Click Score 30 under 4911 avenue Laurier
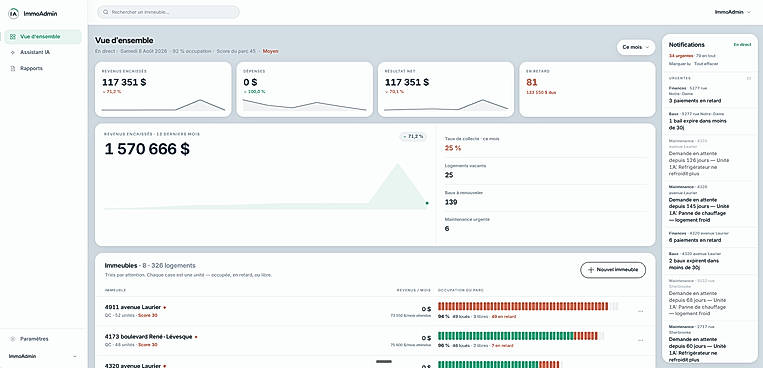 147,315
